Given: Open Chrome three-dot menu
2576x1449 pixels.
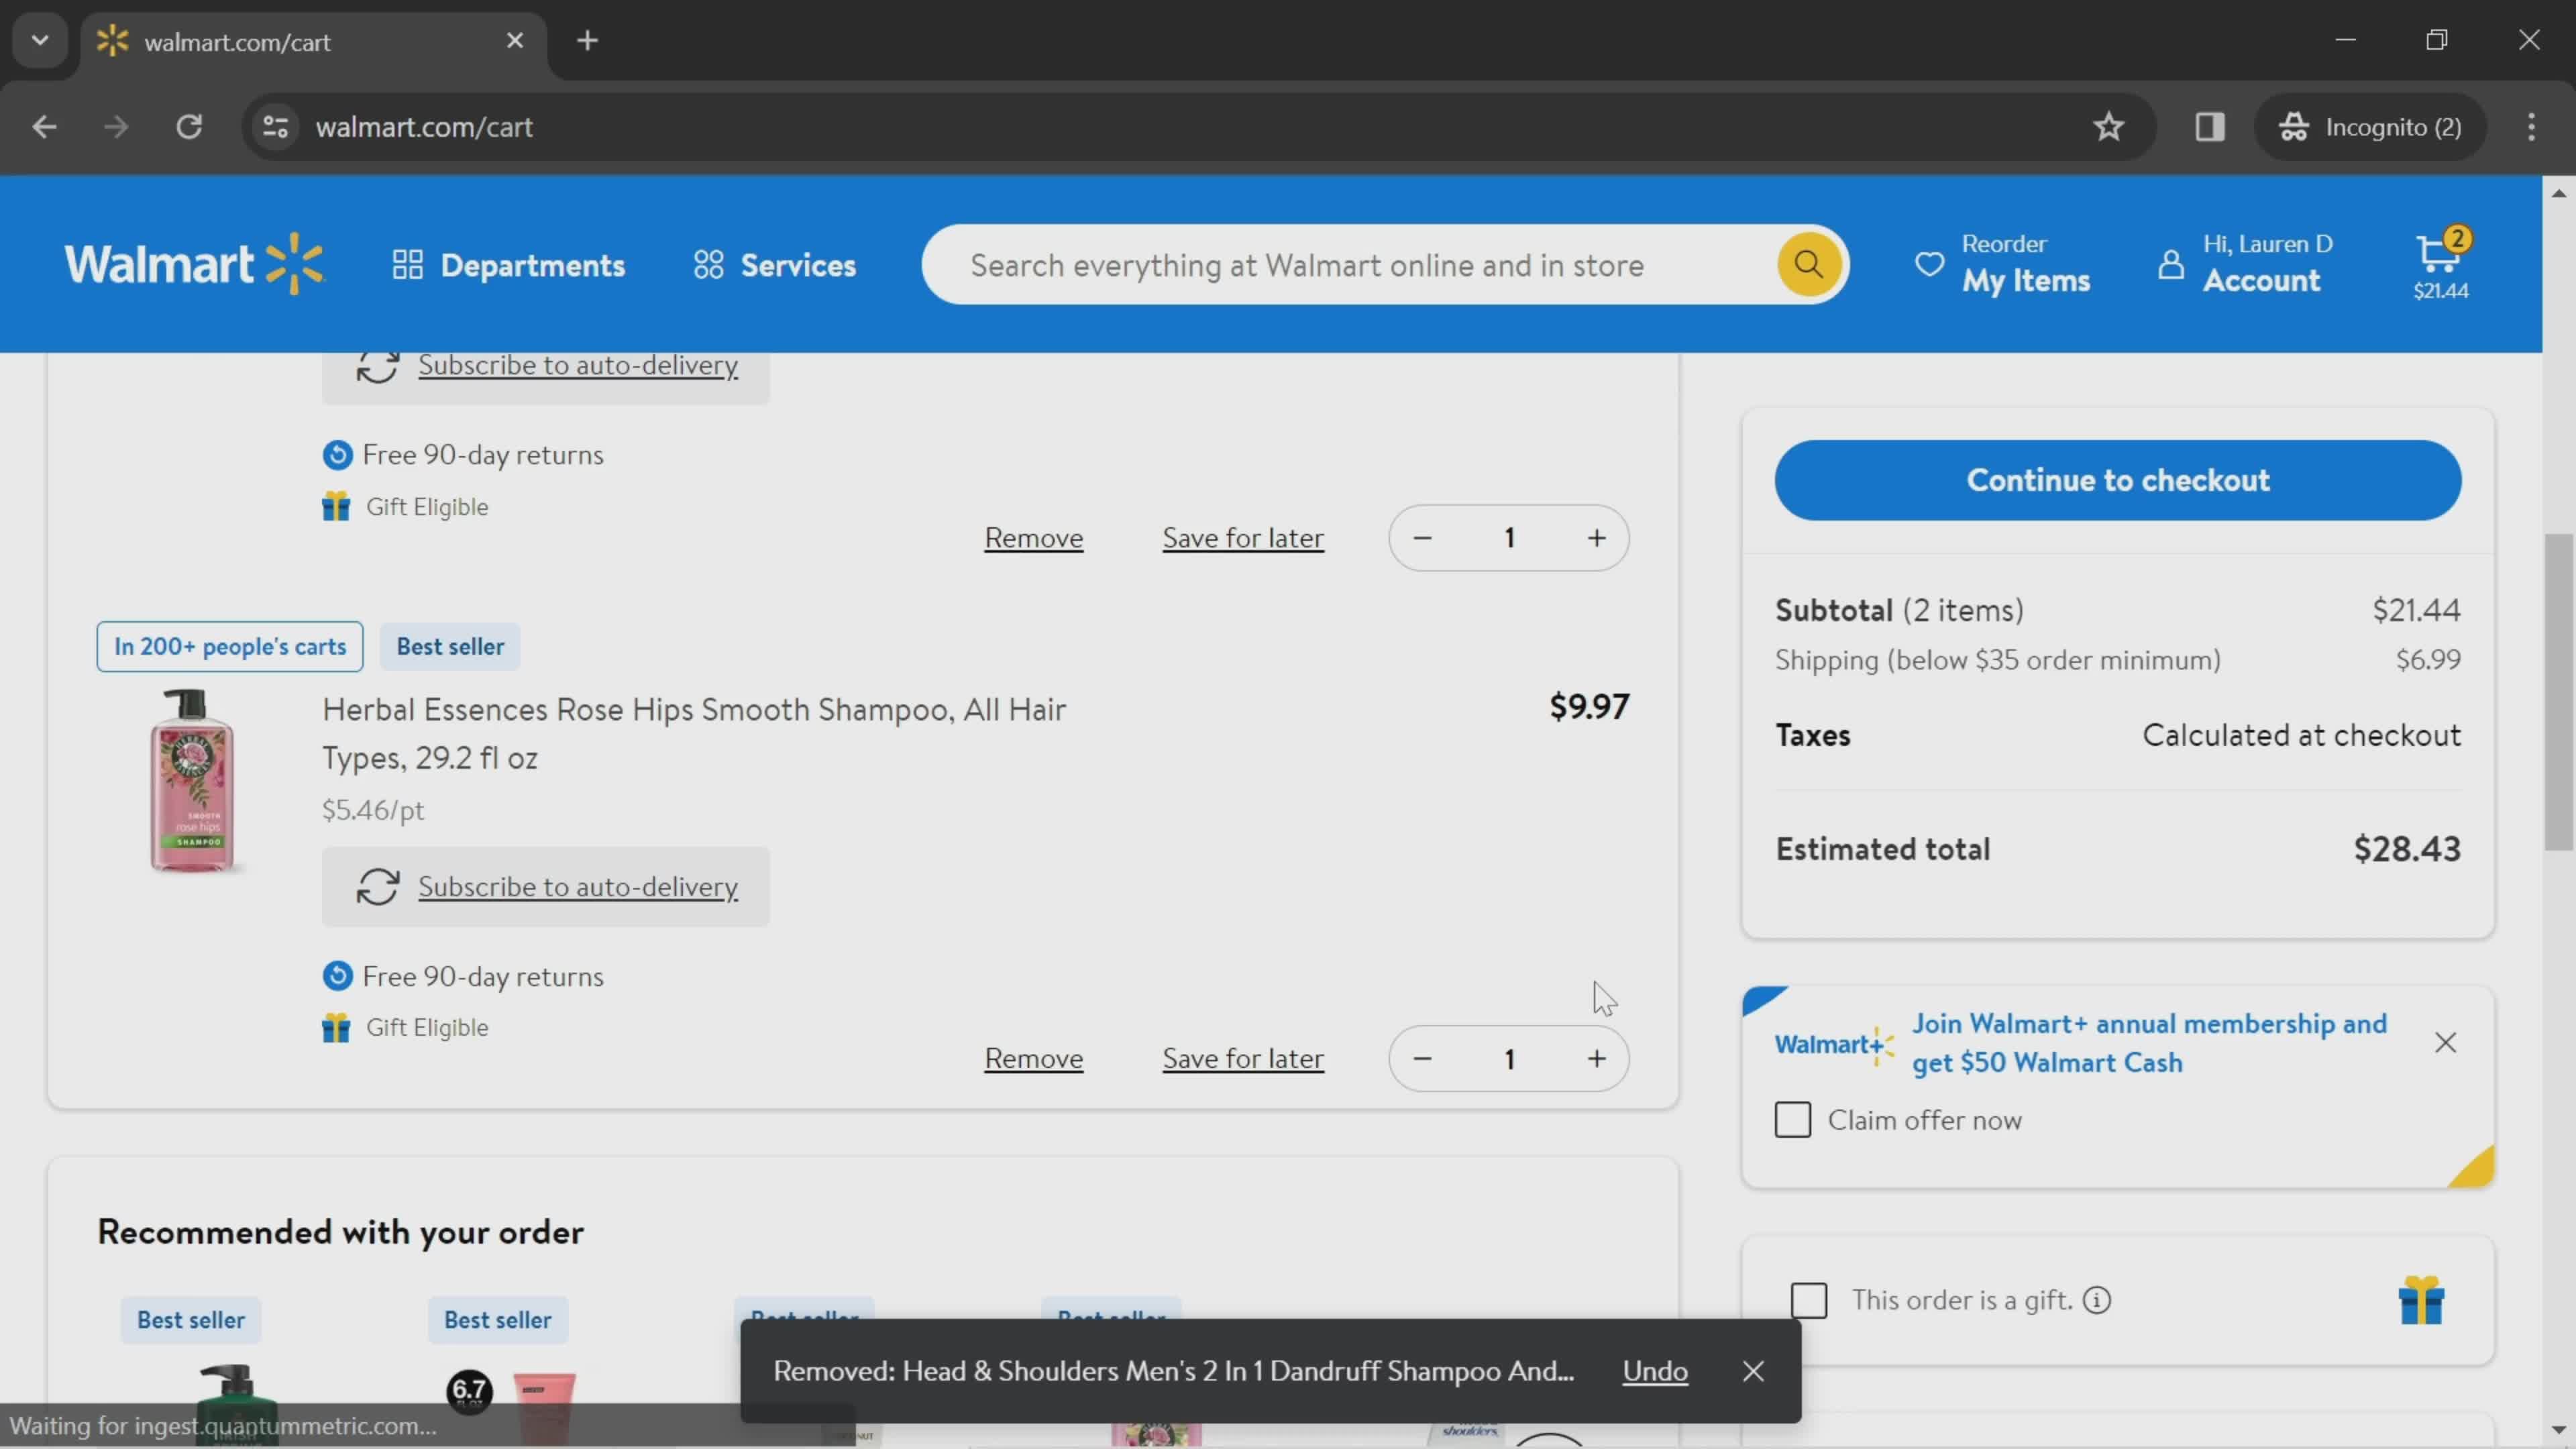Looking at the screenshot, I should point(2532,127).
